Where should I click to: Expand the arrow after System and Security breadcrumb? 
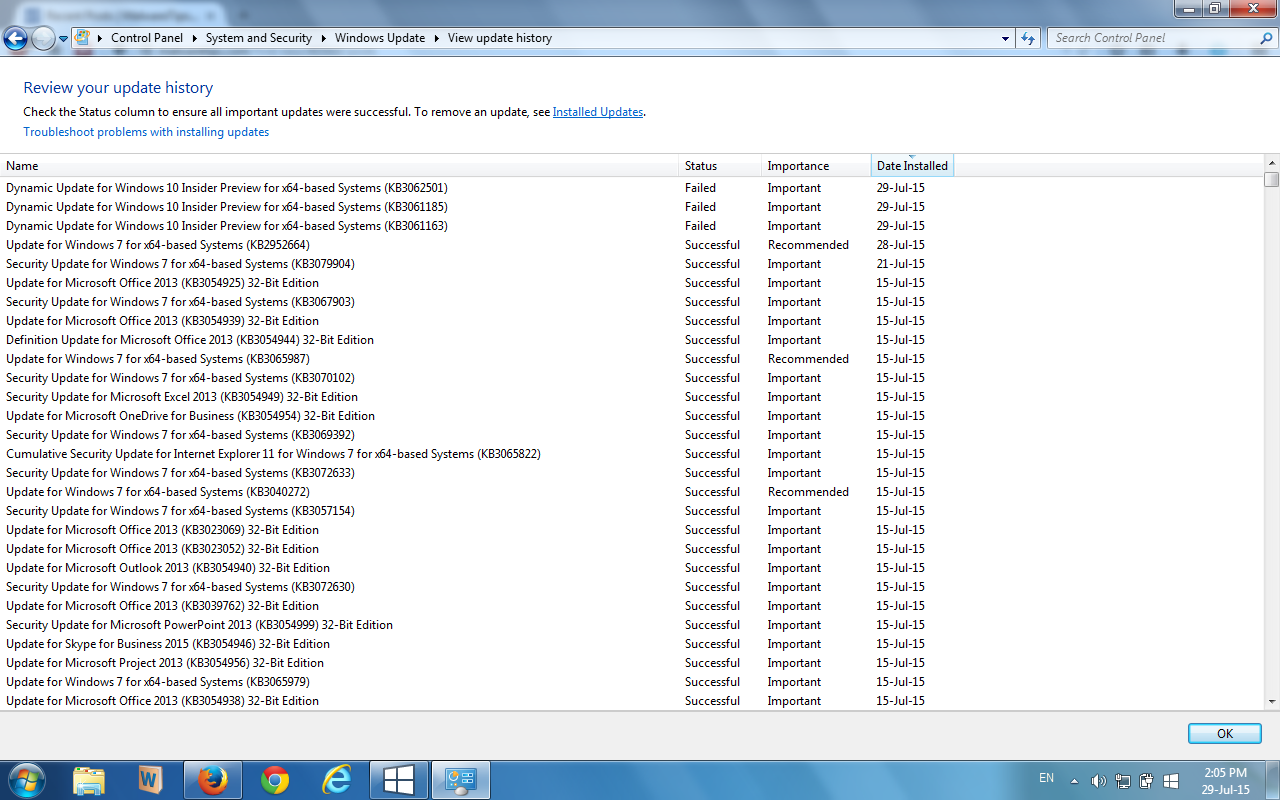[x=323, y=38]
